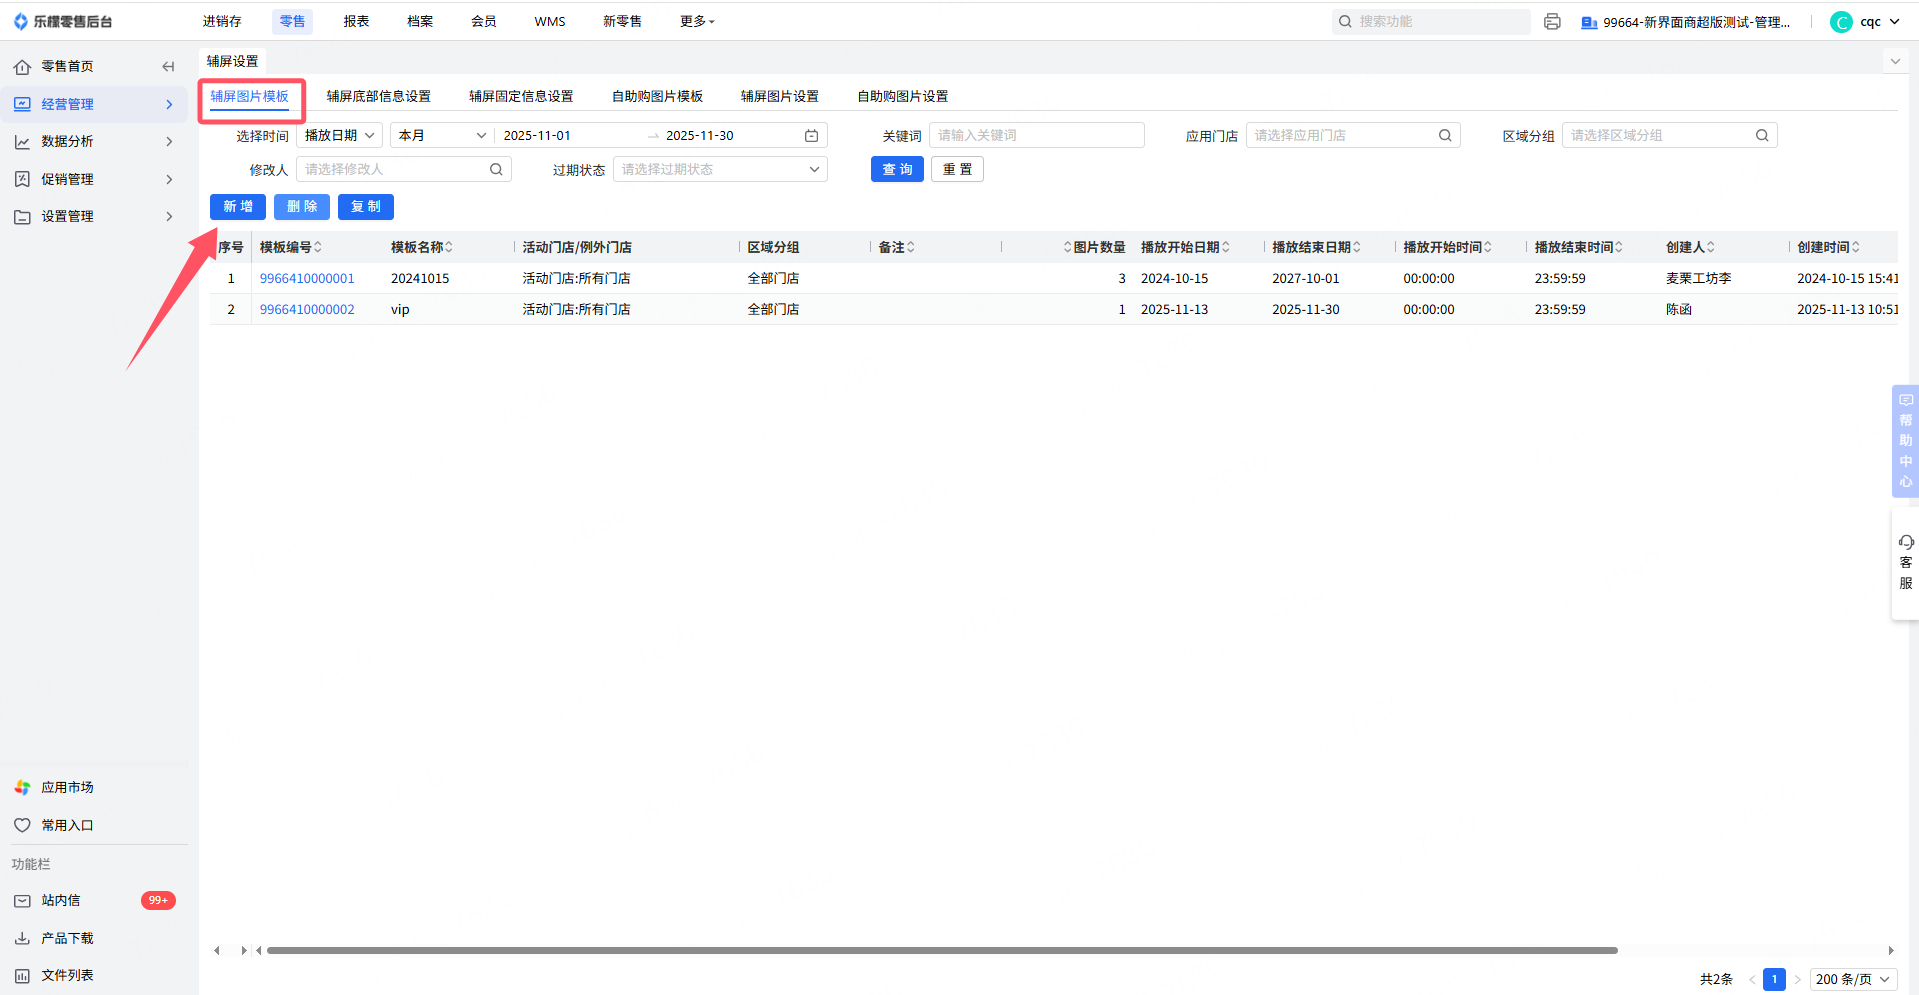Go to 零售首页 in the sidebar
Image resolution: width=1919 pixels, height=995 pixels.
67,66
